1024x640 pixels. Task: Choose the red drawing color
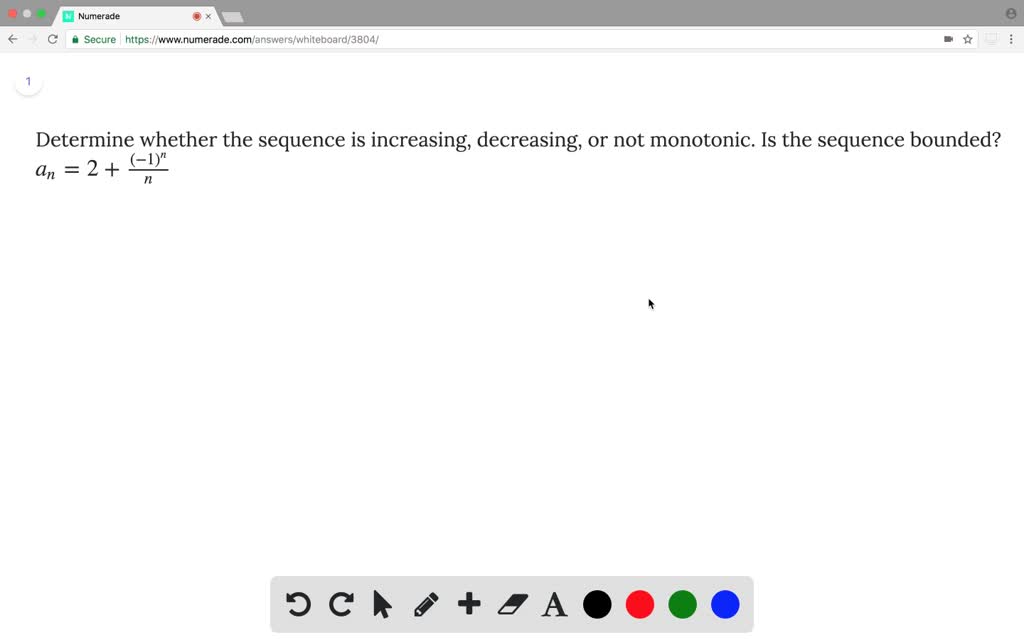(x=640, y=604)
